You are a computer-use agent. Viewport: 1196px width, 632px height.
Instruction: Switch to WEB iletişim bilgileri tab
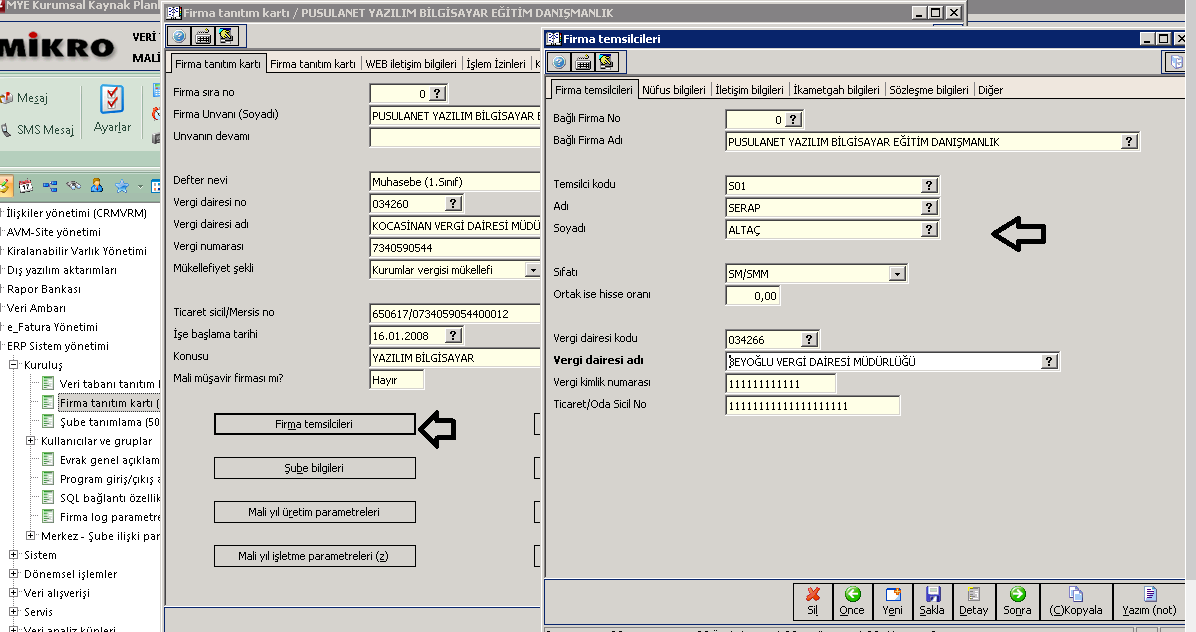click(411, 64)
